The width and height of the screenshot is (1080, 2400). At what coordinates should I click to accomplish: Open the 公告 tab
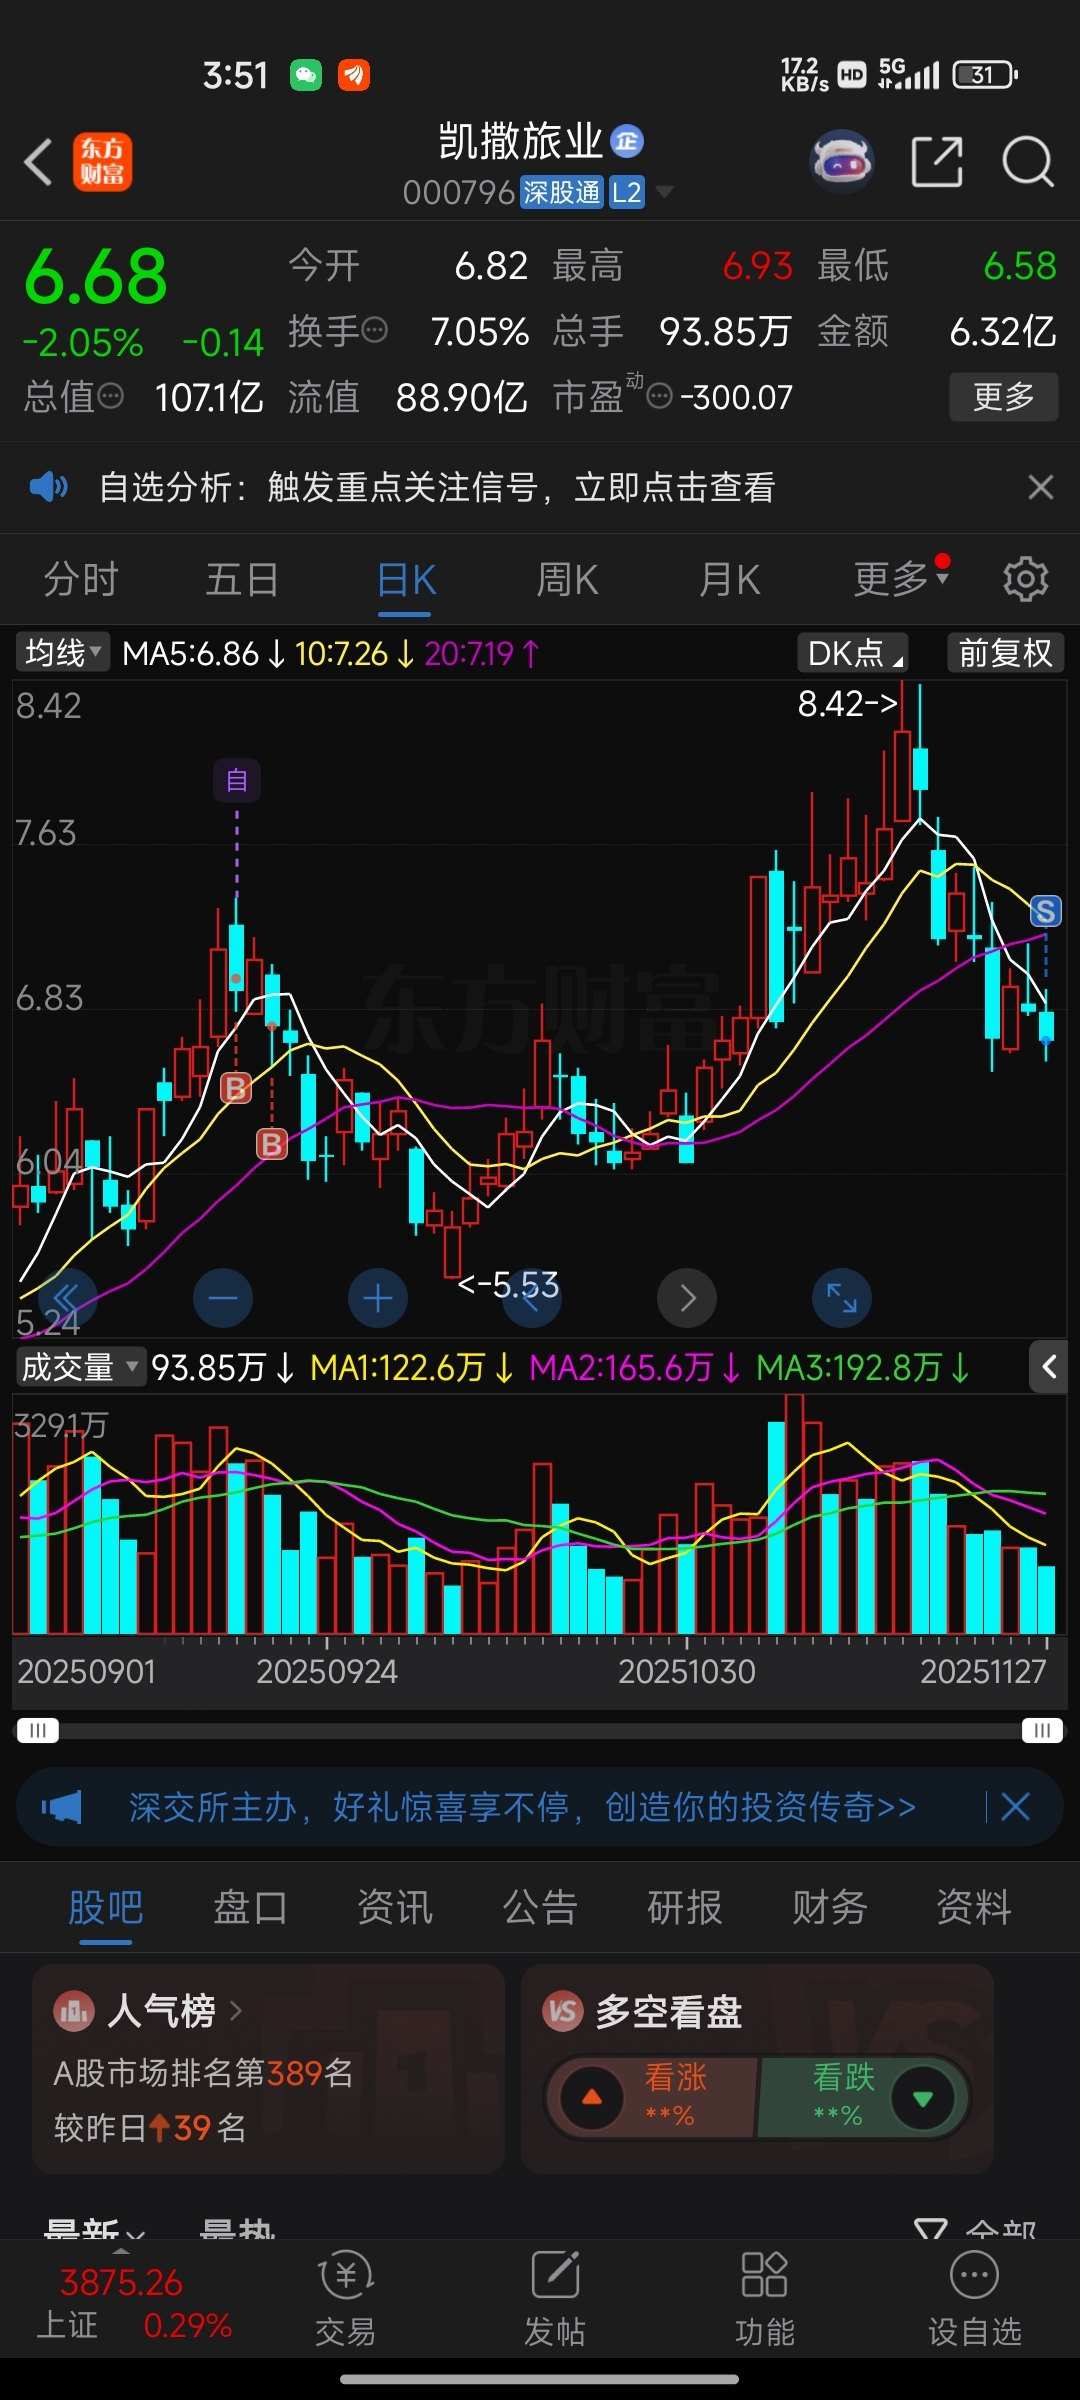pos(540,1907)
